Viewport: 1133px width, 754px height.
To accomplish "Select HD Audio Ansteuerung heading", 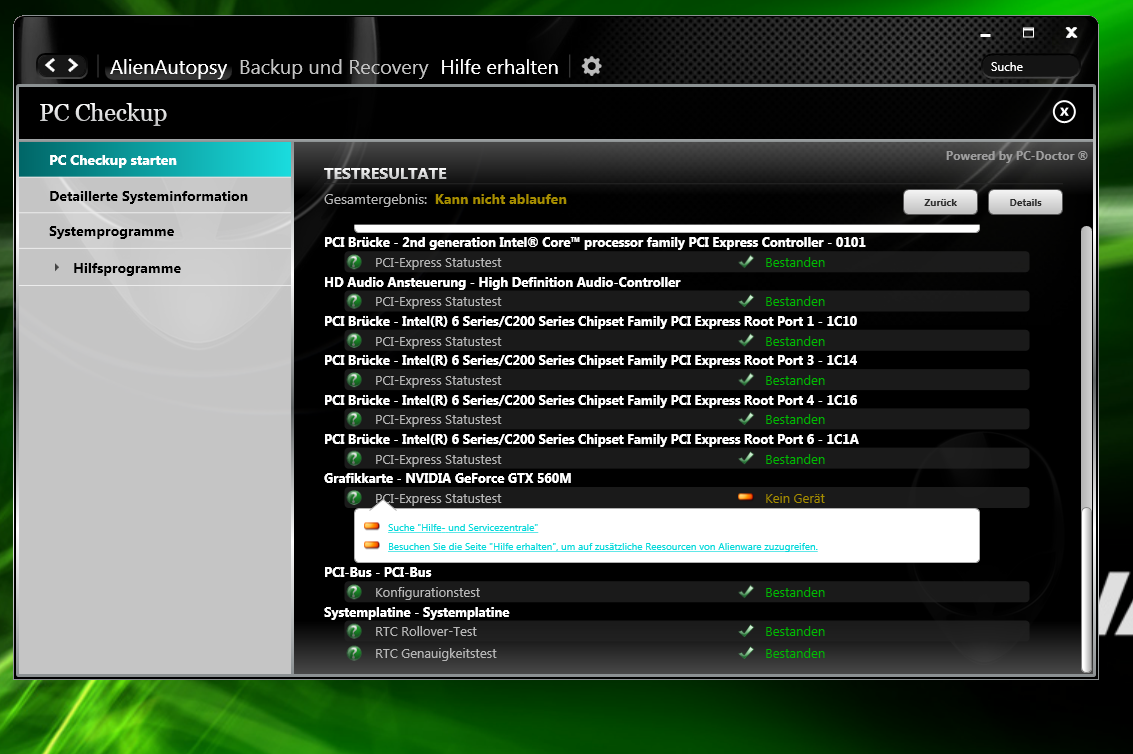I will tap(502, 282).
